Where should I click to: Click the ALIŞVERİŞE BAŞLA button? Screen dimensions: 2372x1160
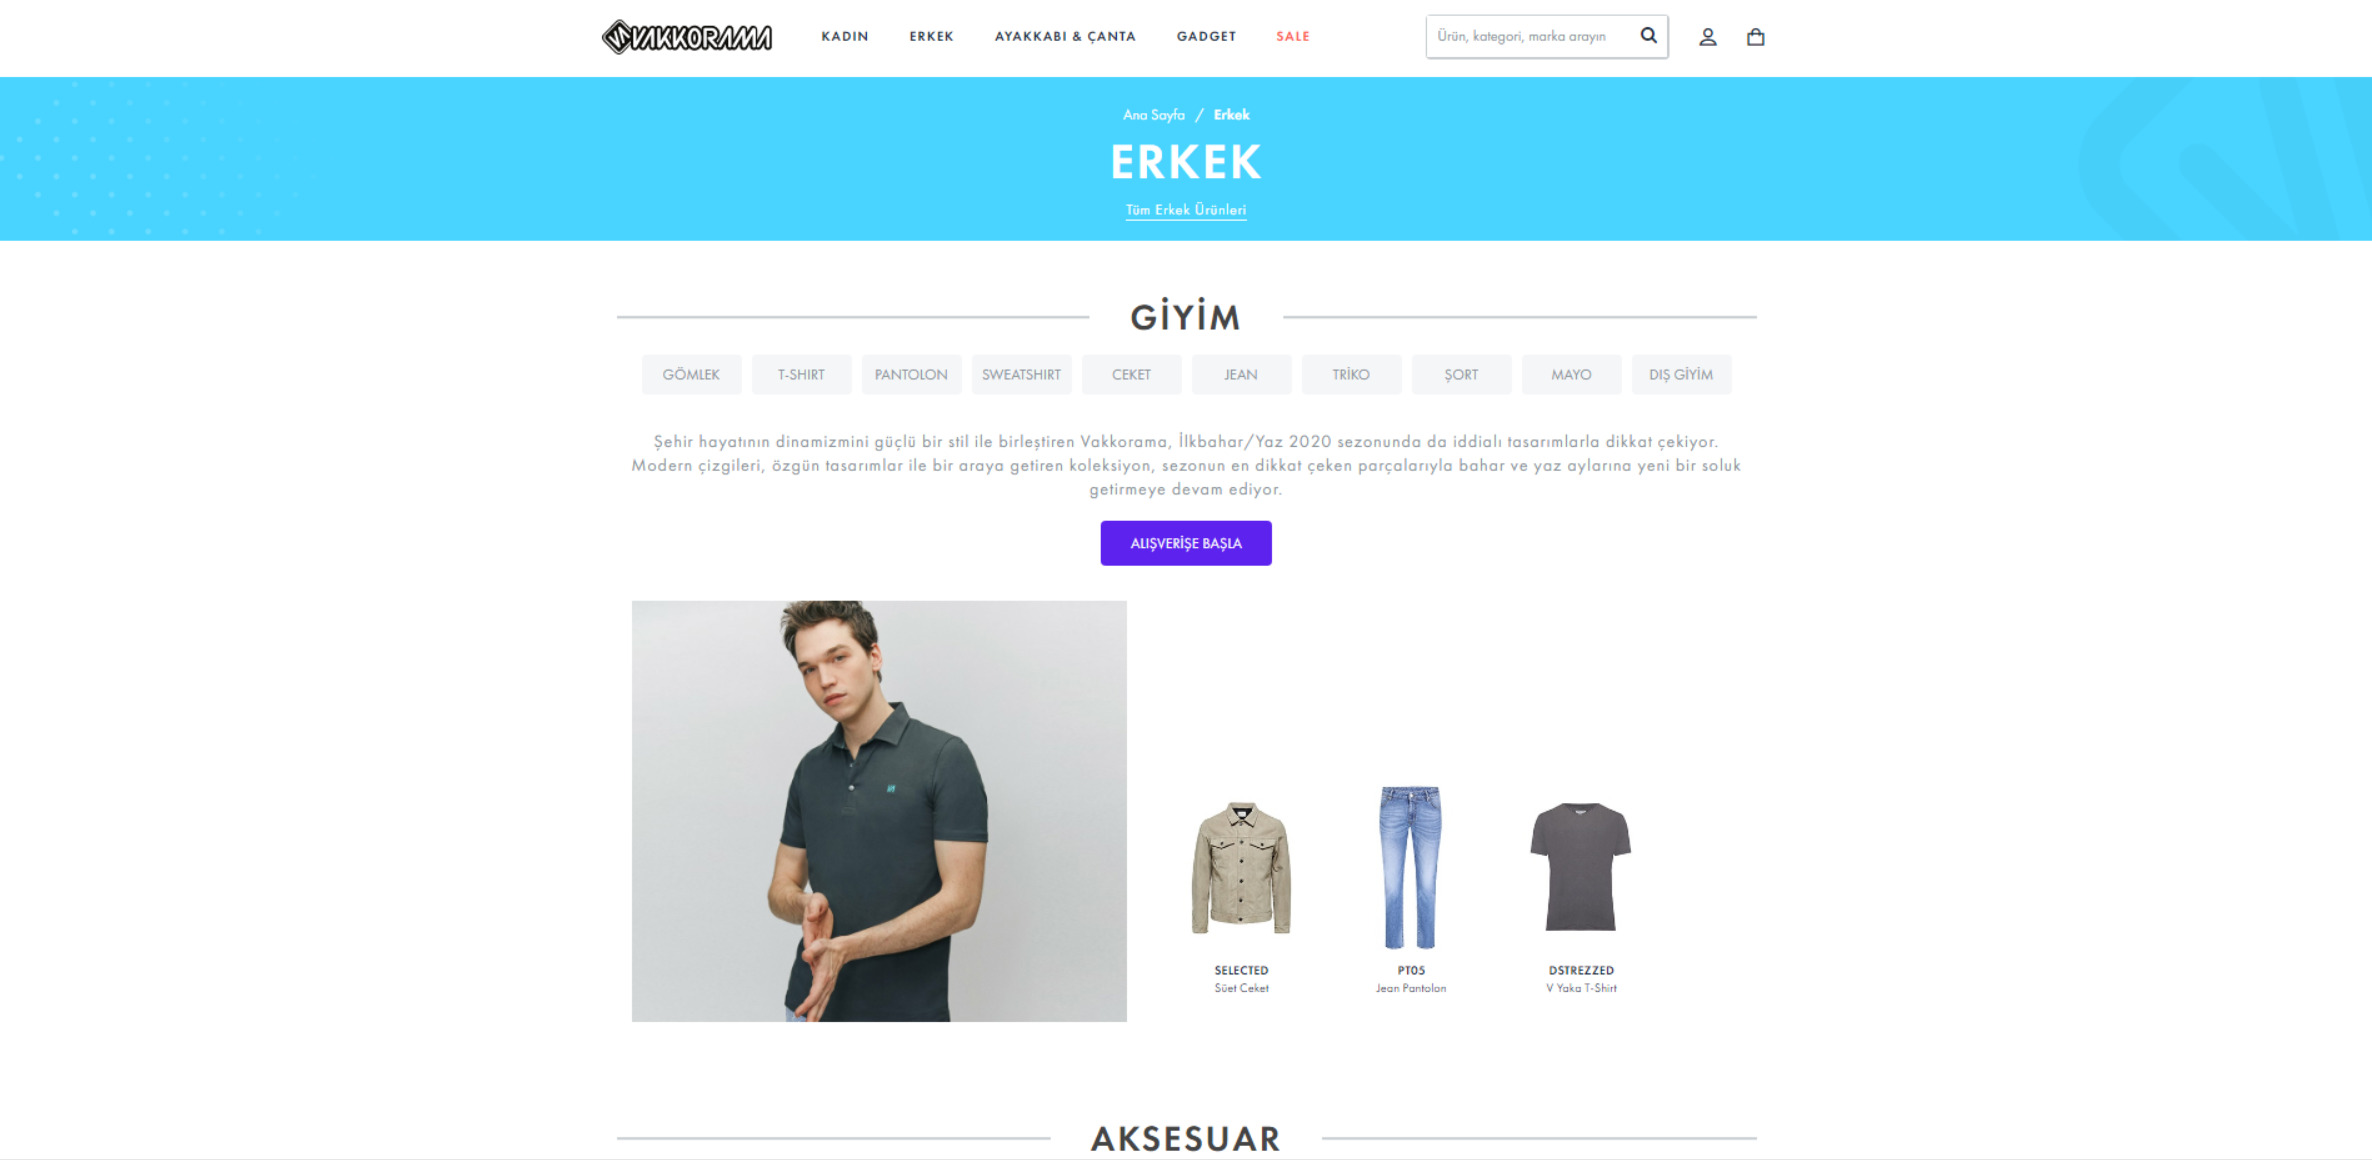1186,543
